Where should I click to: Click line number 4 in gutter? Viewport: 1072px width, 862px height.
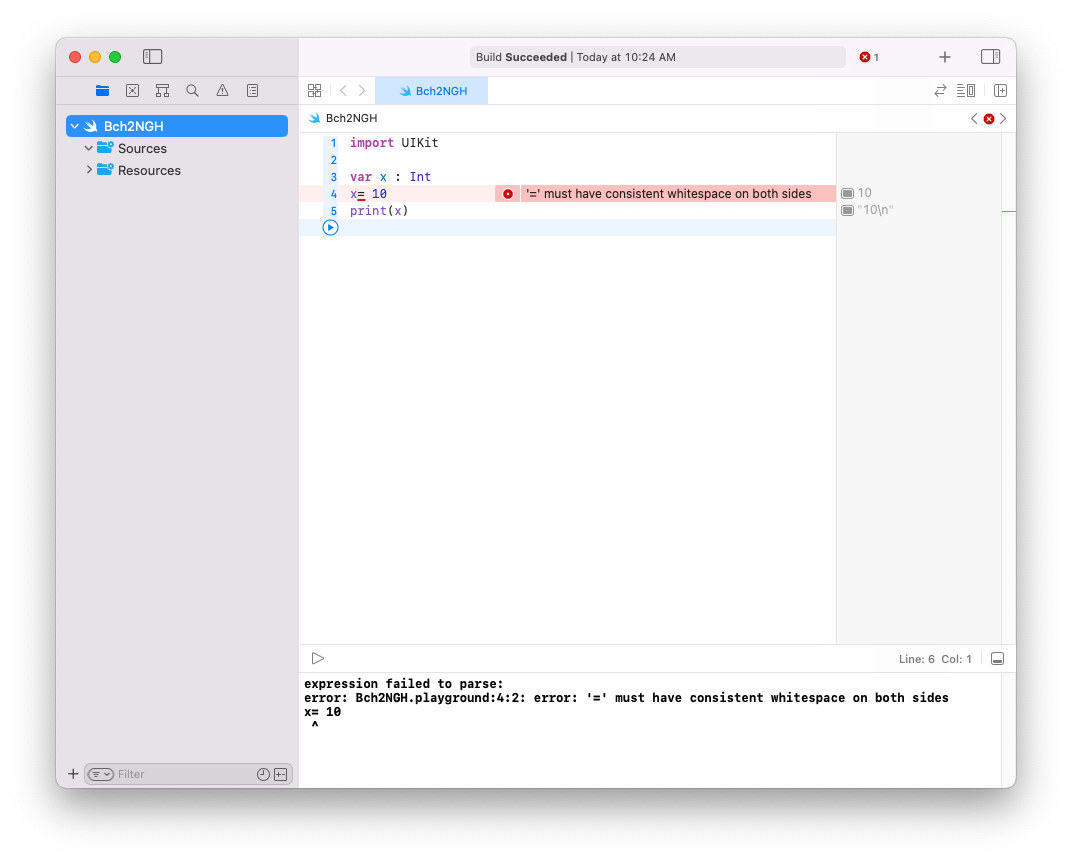[x=333, y=194]
